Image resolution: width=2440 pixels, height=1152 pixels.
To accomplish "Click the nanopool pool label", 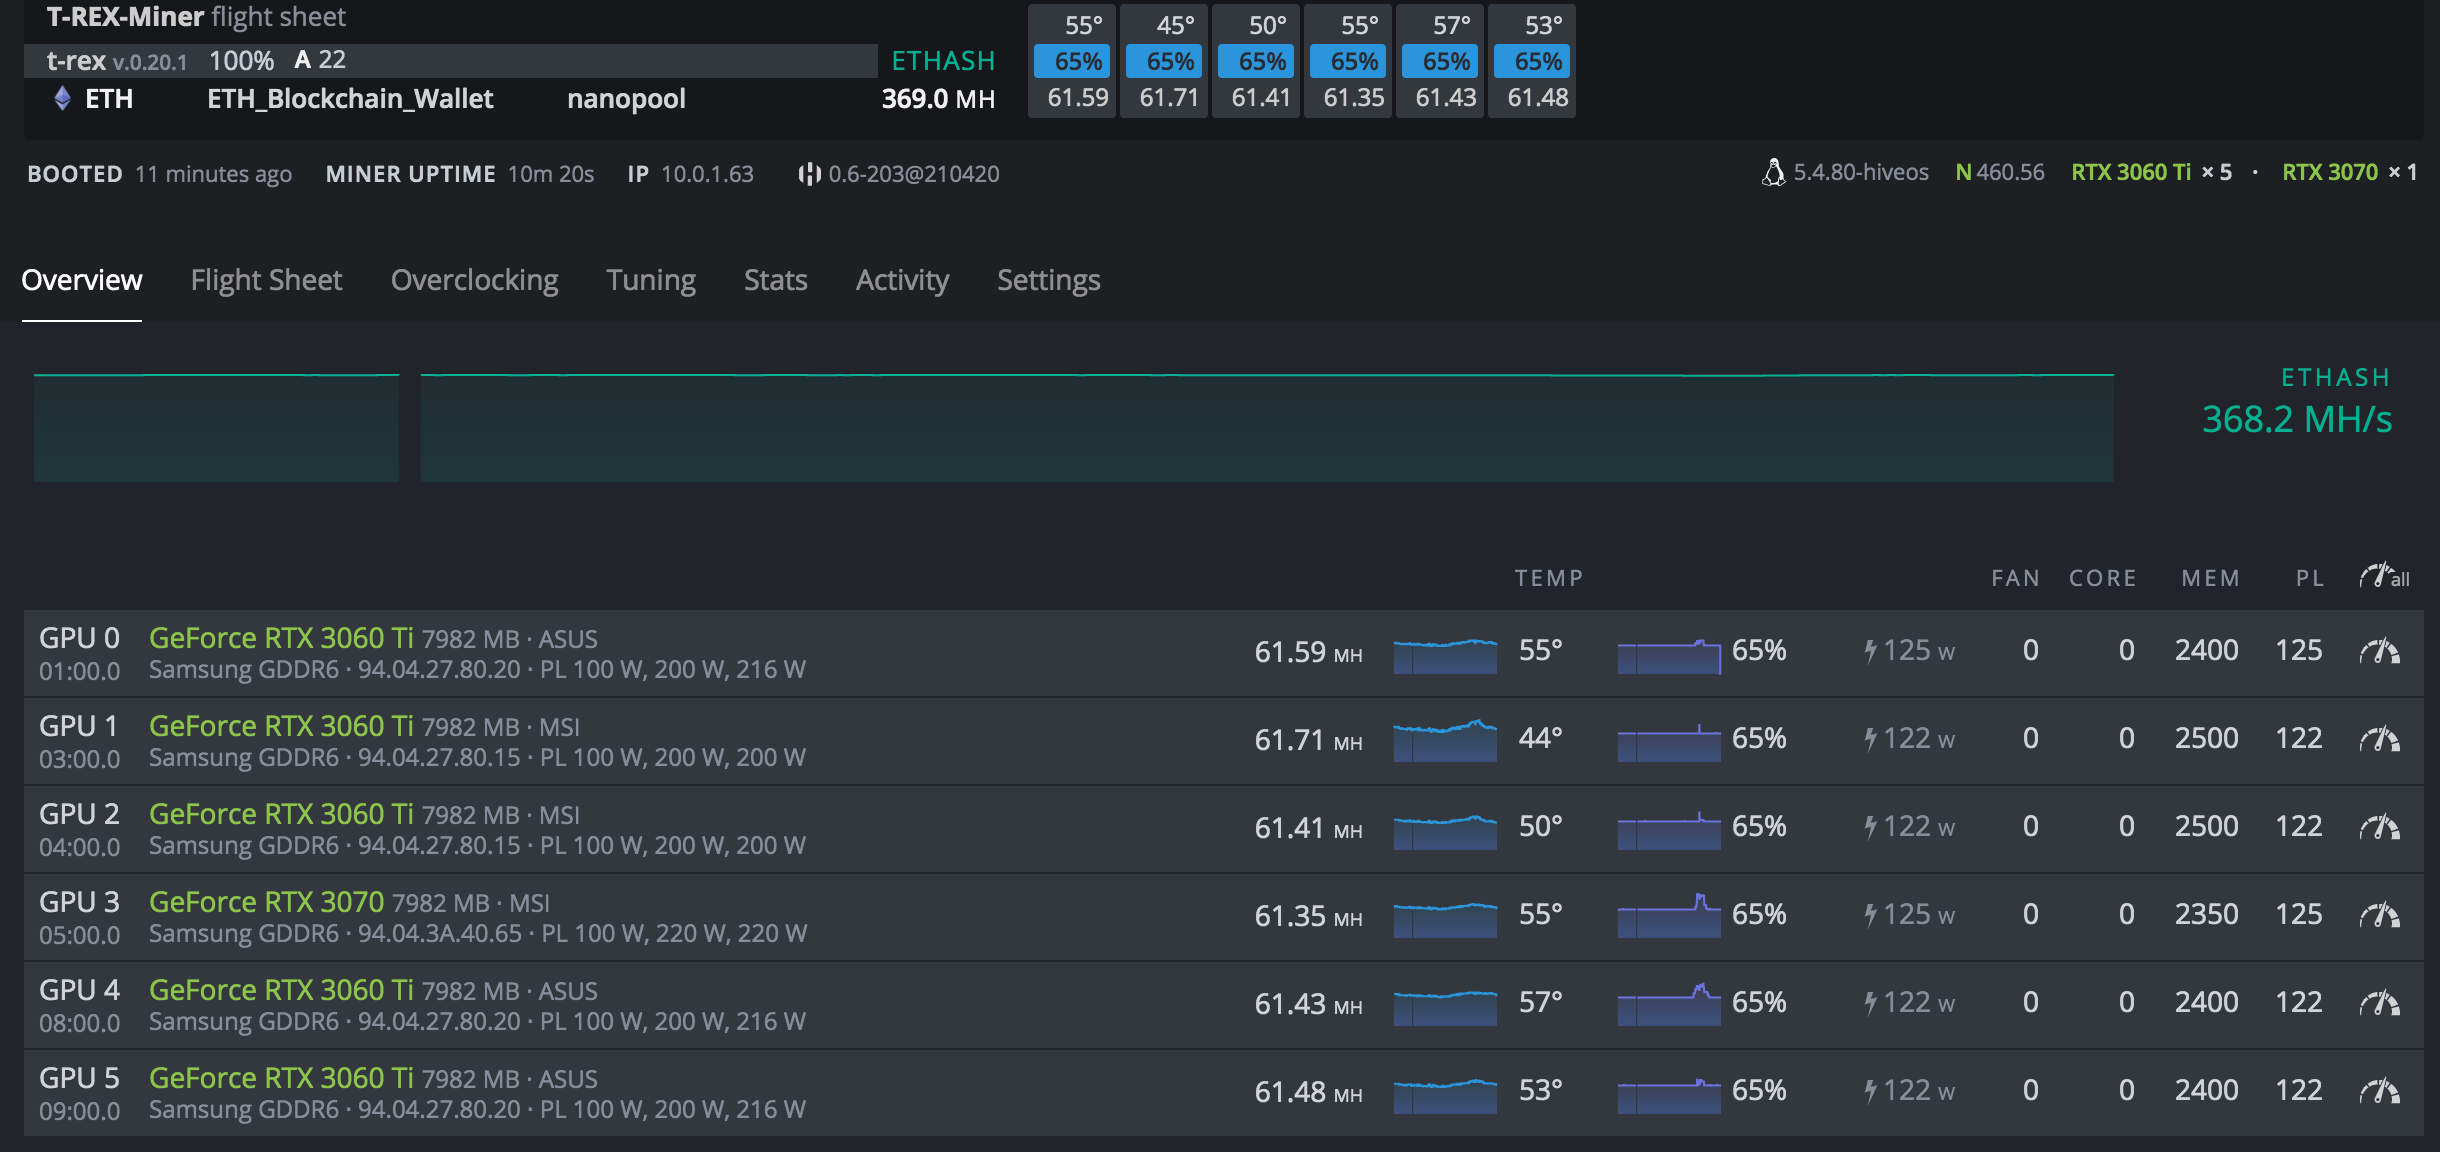I will [x=626, y=98].
